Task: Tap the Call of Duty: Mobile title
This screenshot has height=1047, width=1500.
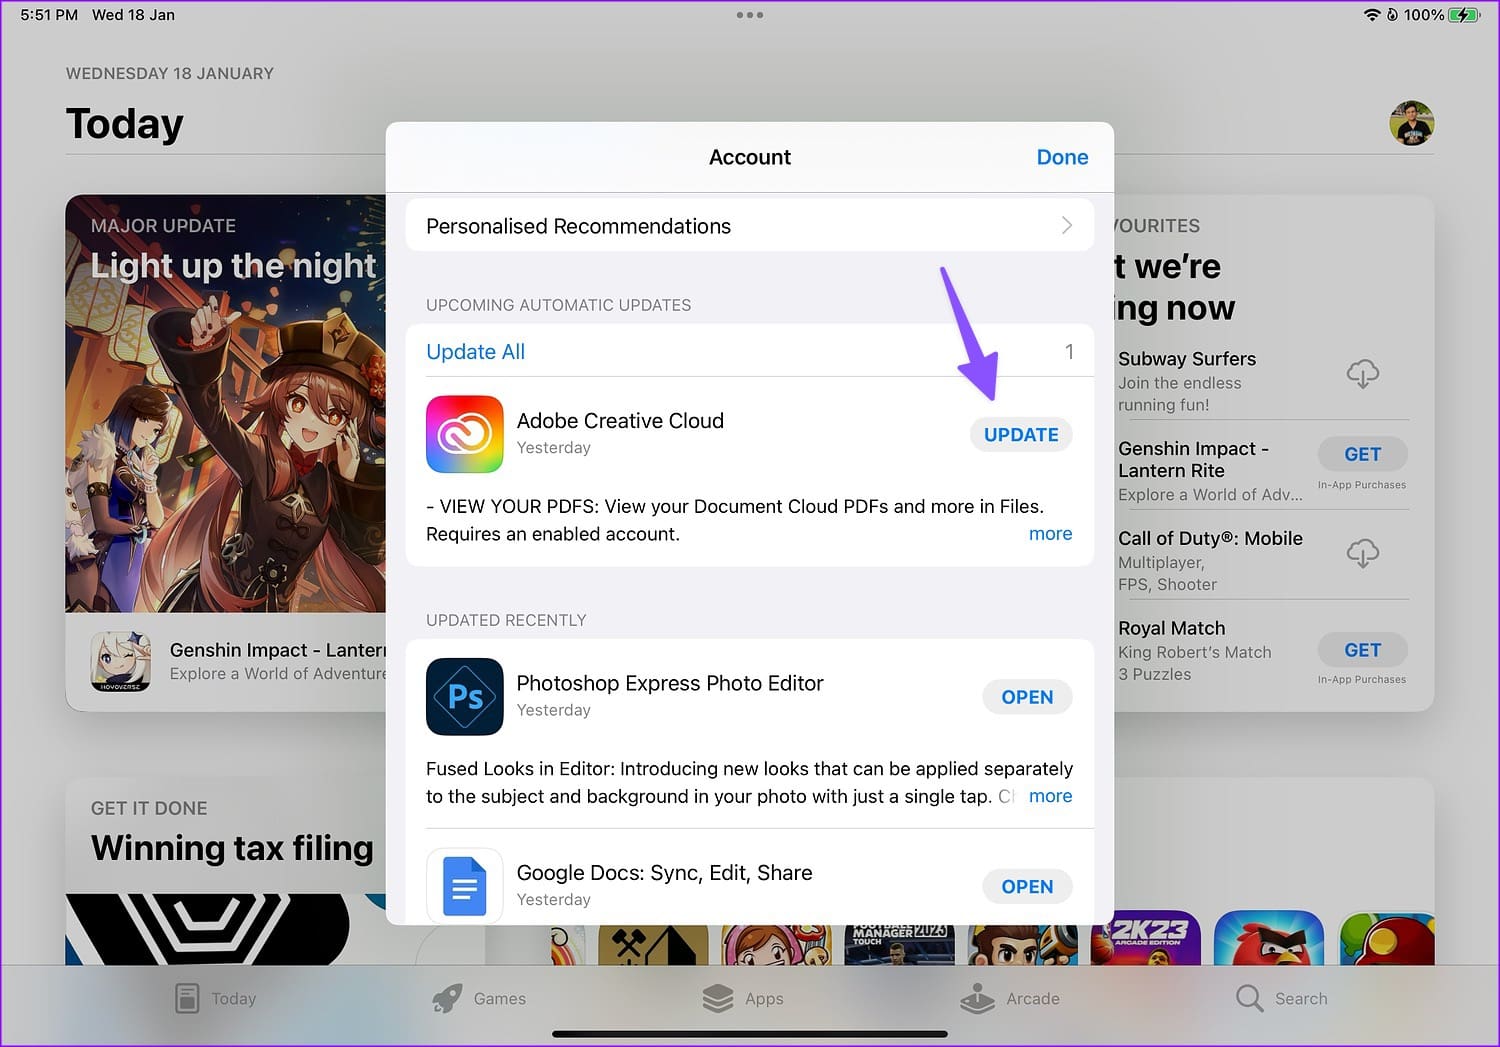Action: point(1210,539)
